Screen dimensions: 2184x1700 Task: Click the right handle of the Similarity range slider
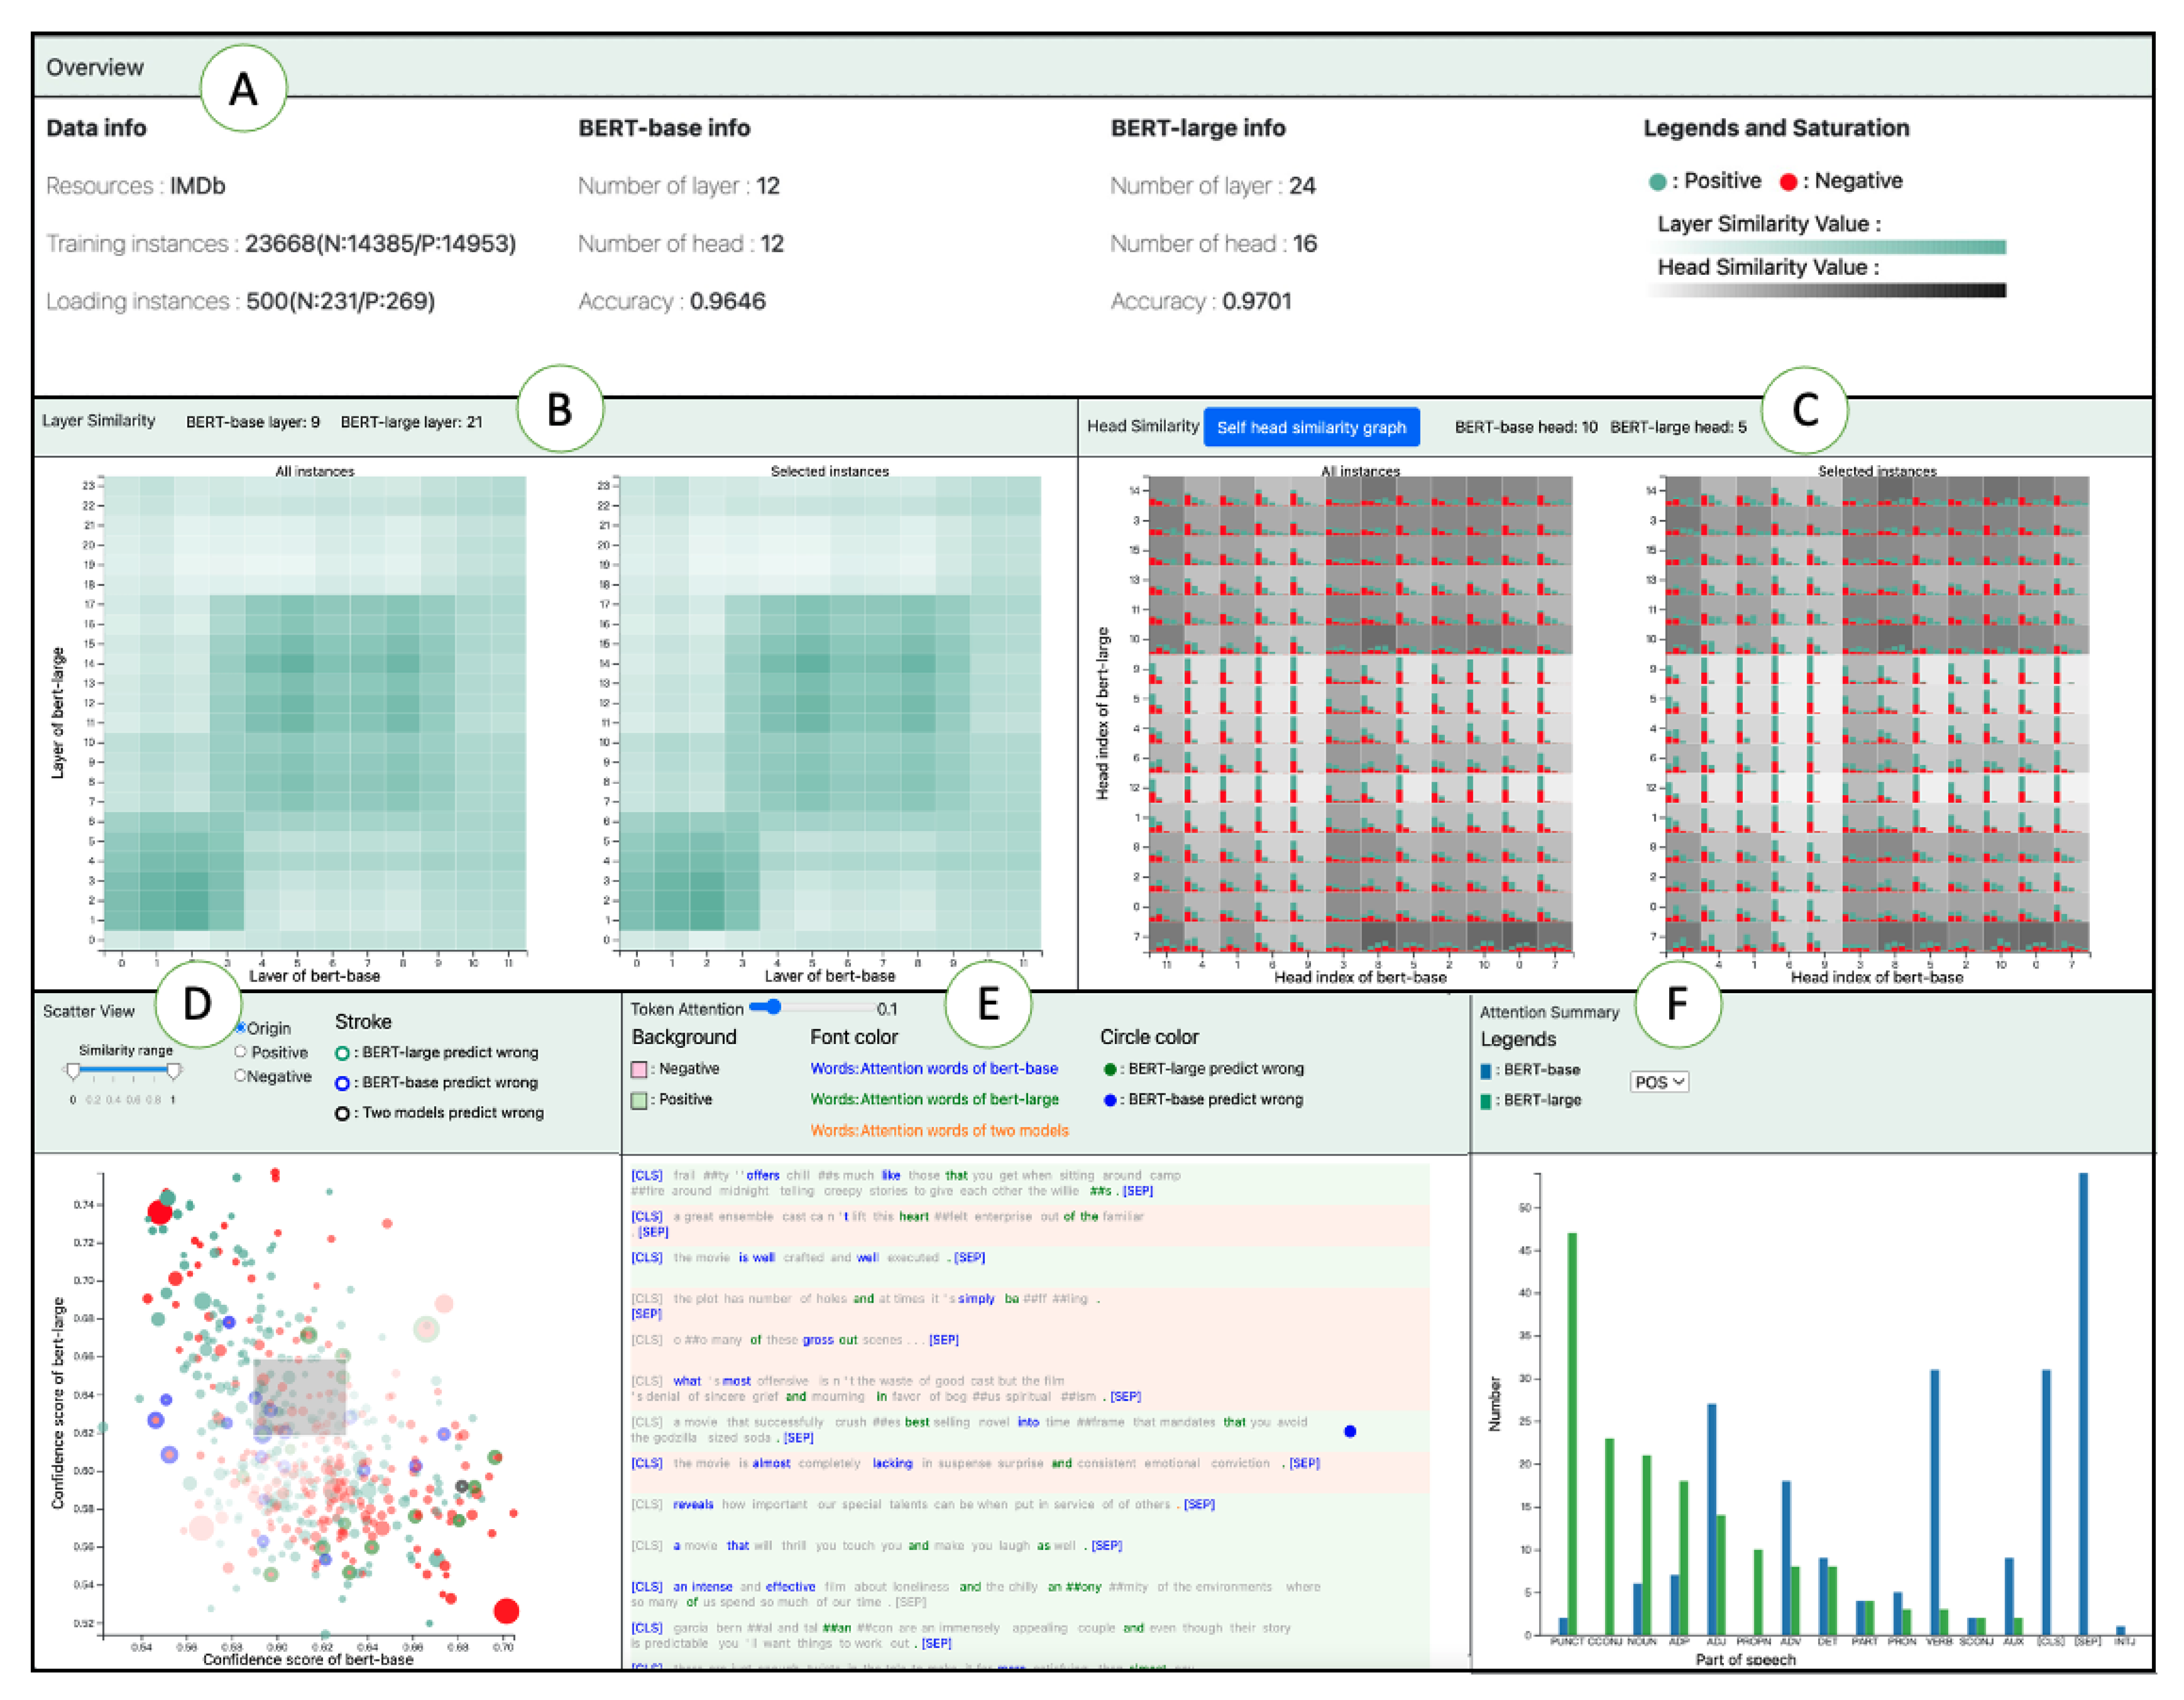174,1071
